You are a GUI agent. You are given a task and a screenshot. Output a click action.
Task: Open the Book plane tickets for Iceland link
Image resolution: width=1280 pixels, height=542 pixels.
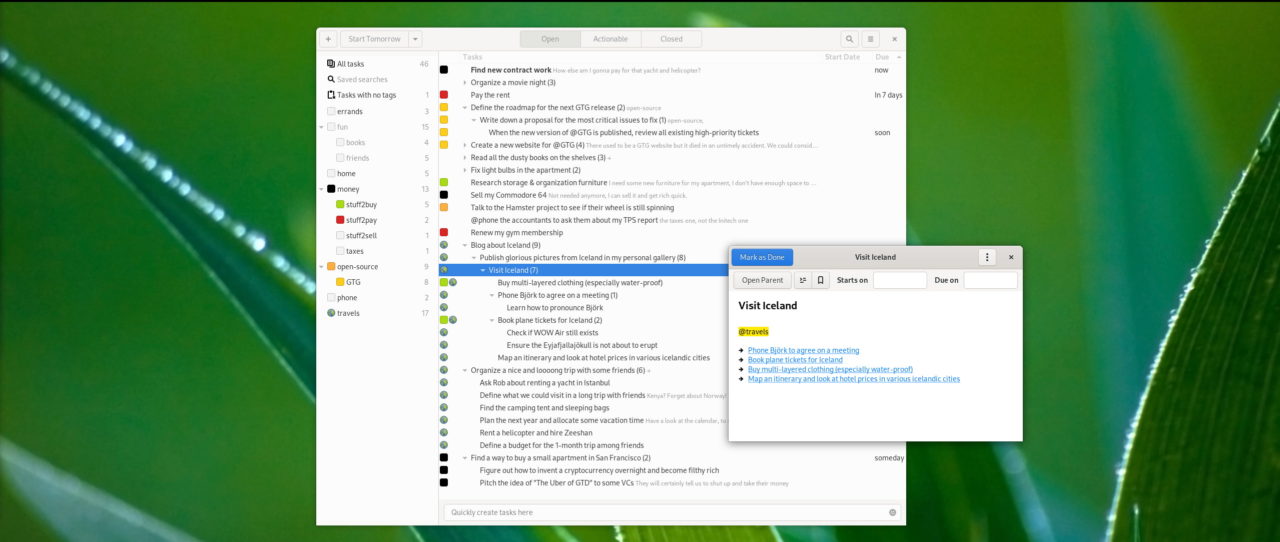tap(795, 360)
